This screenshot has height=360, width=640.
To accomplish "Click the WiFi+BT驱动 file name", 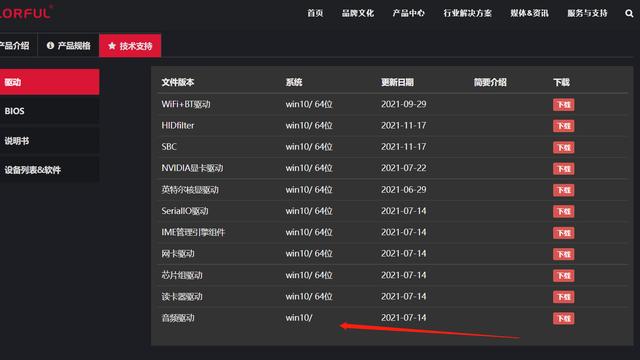I will point(186,104).
